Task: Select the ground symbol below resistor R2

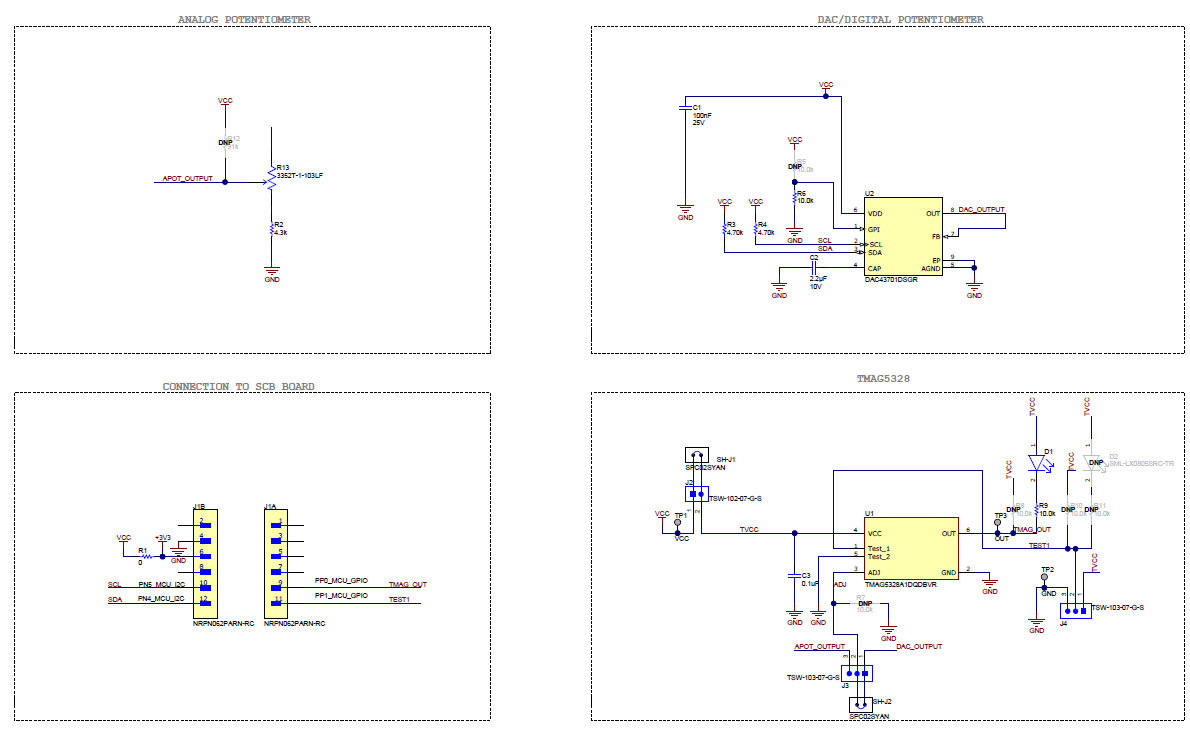Action: coord(270,267)
